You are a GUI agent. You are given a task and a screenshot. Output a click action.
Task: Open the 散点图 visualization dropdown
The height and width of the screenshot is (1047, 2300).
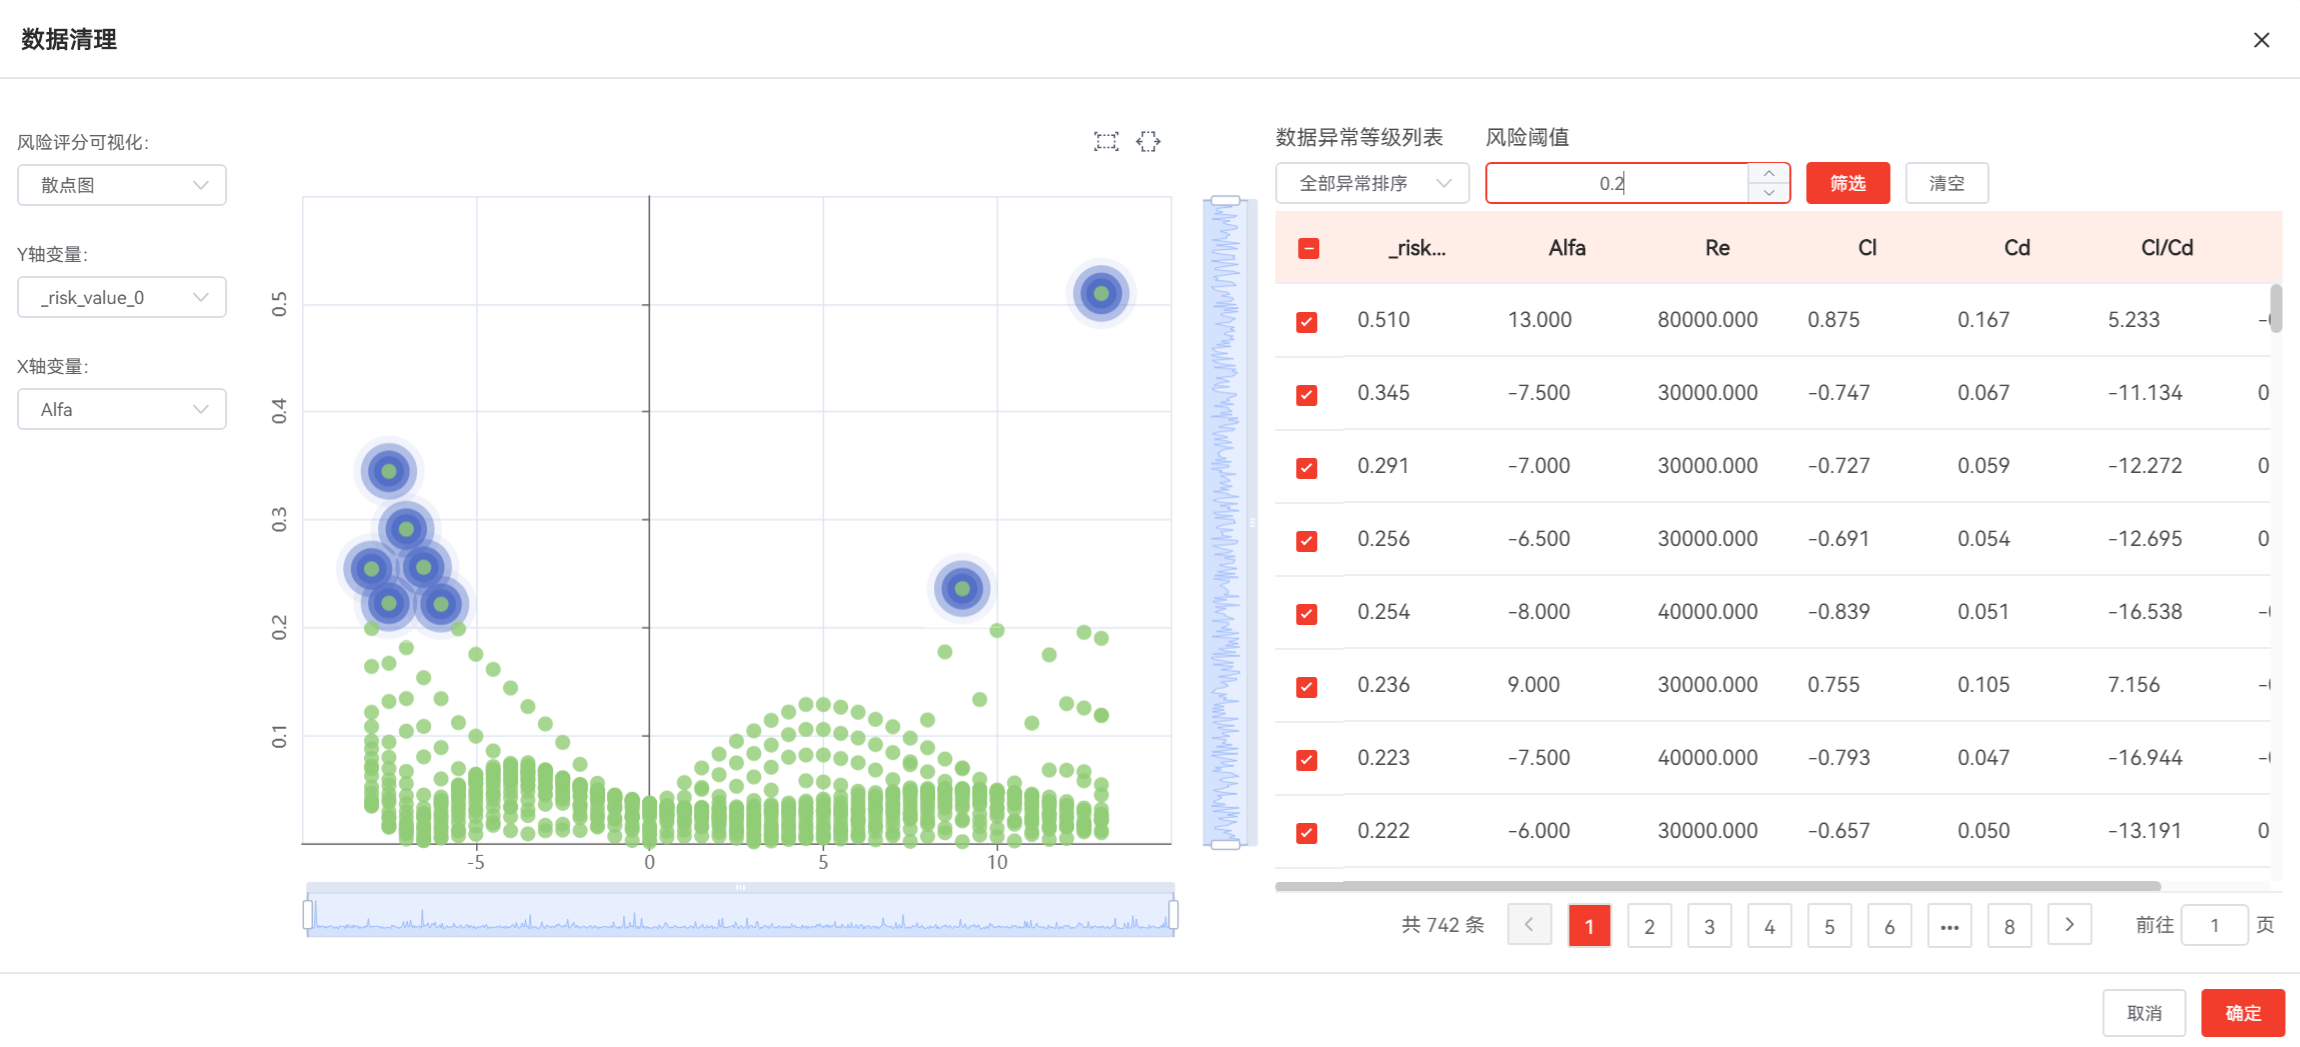122,185
